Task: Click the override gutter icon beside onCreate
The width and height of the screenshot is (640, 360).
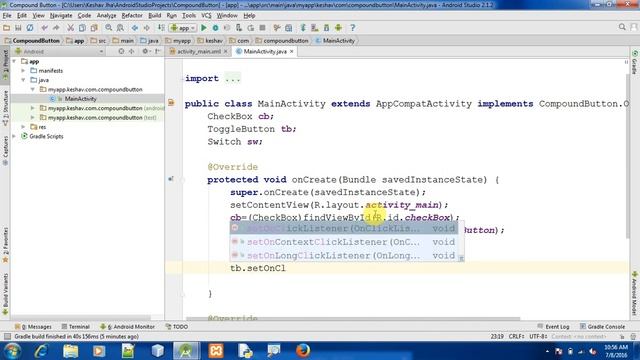Action: (171, 179)
